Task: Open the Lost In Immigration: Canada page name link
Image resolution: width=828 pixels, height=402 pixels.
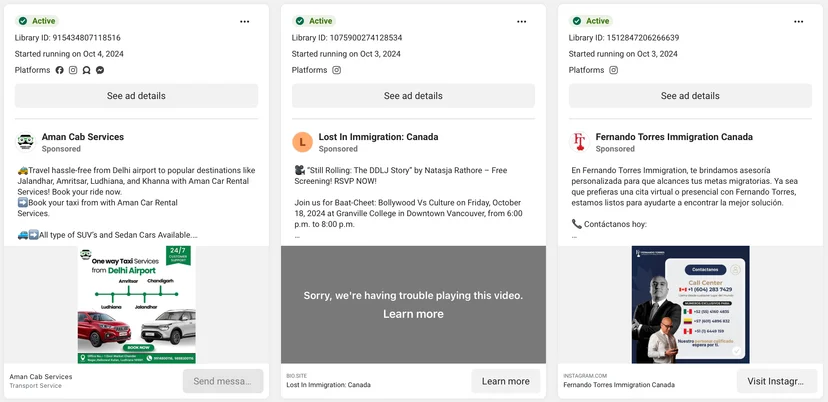Action: pyautogui.click(x=378, y=137)
